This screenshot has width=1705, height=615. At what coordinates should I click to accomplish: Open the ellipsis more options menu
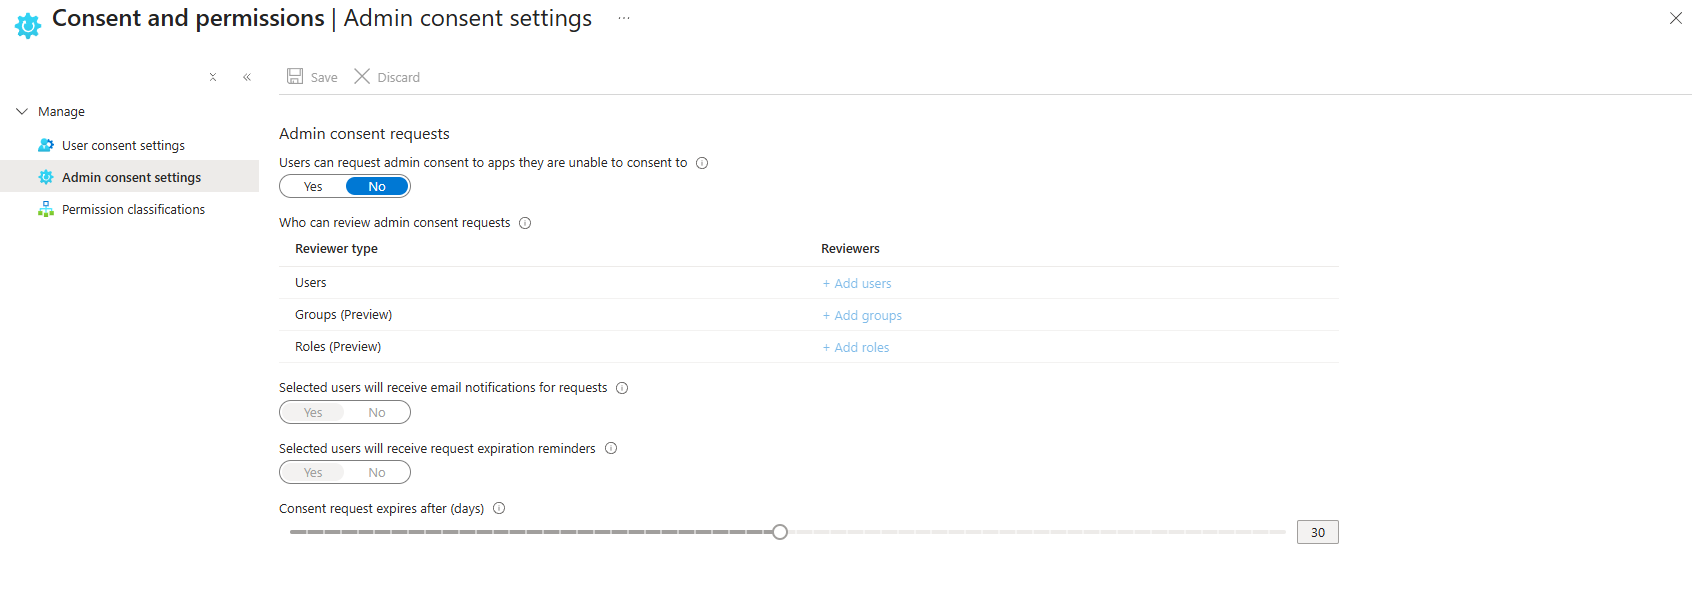click(x=624, y=18)
